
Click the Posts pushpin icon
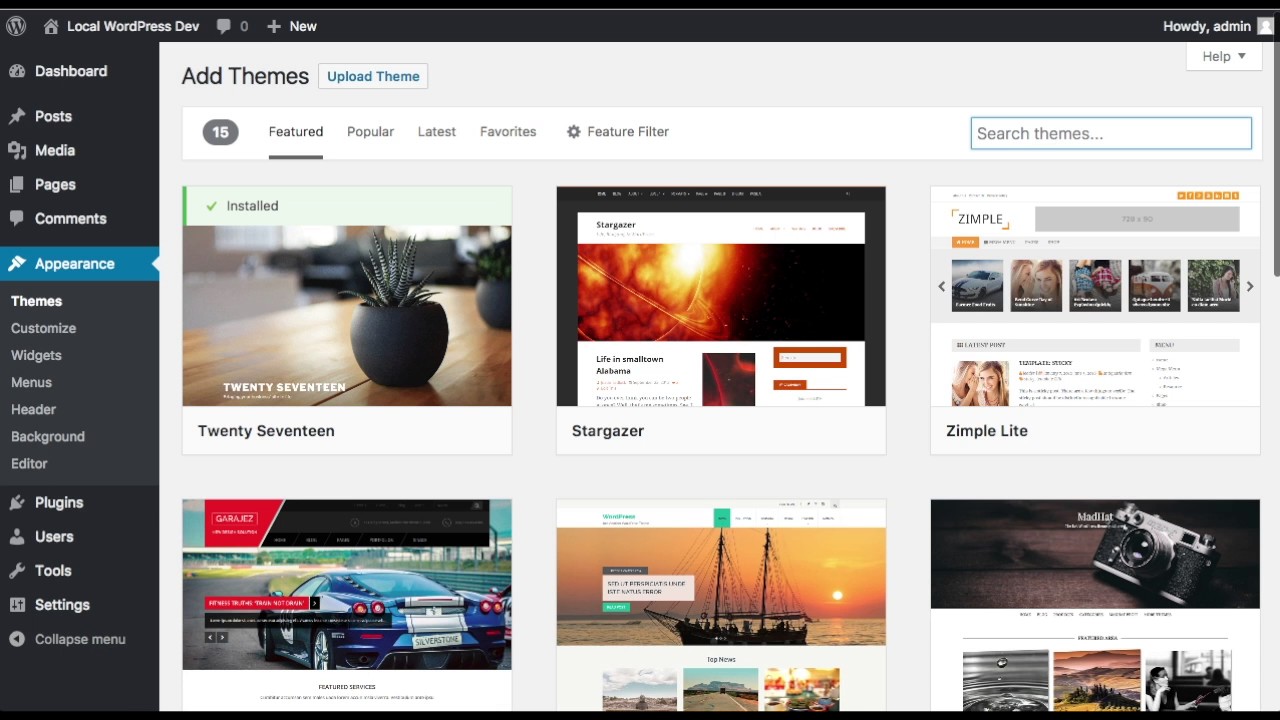coord(17,116)
